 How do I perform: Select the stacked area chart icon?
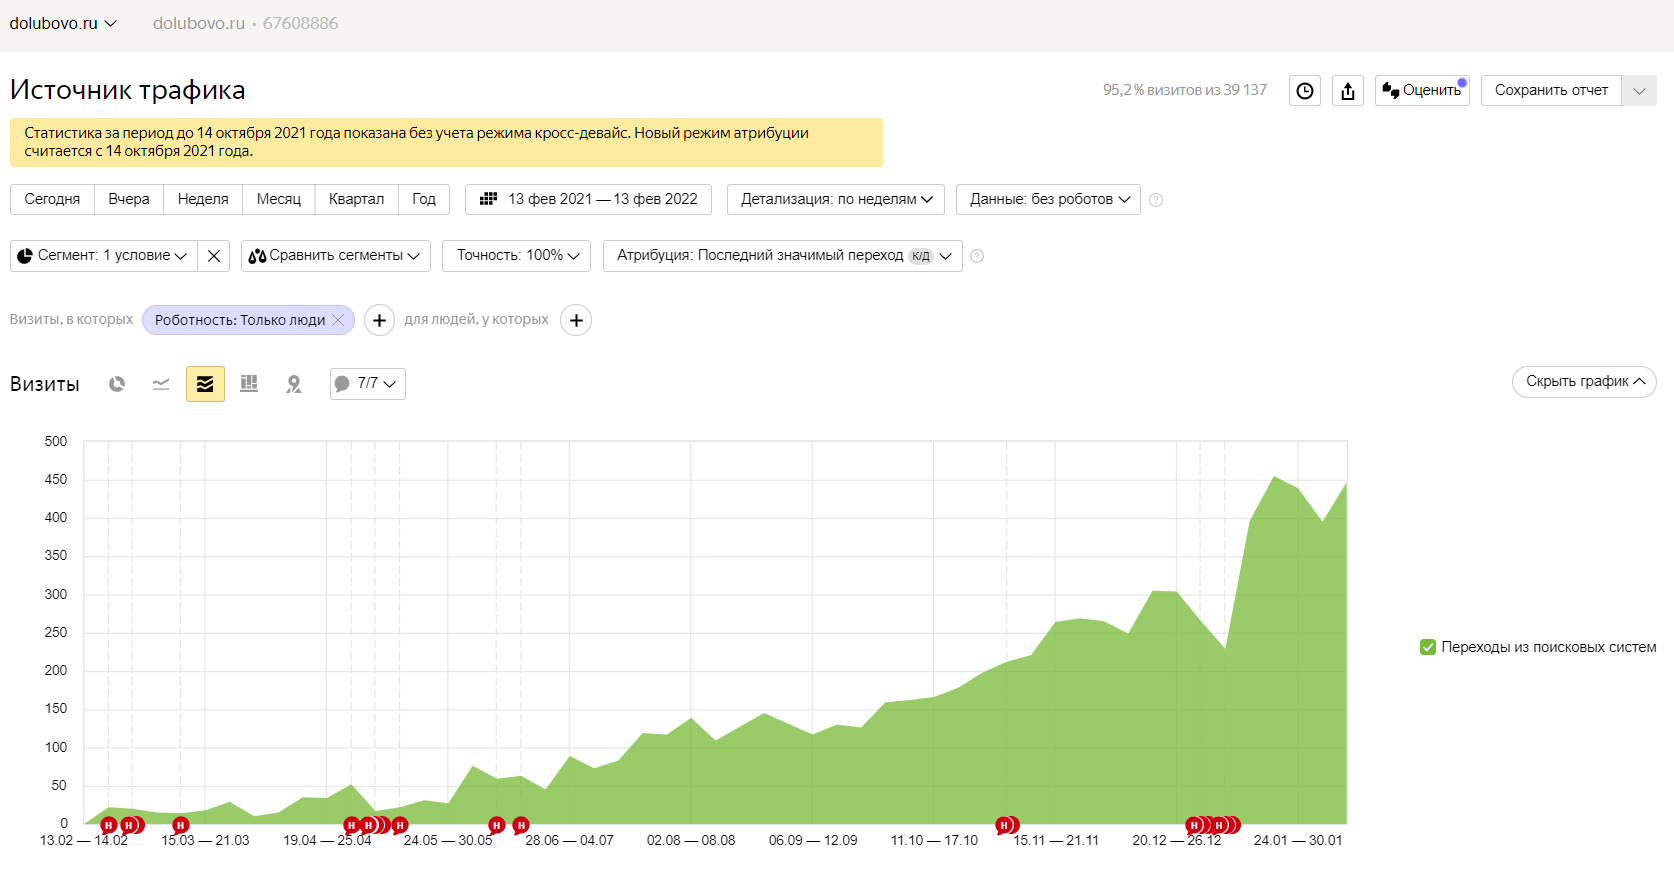point(205,384)
